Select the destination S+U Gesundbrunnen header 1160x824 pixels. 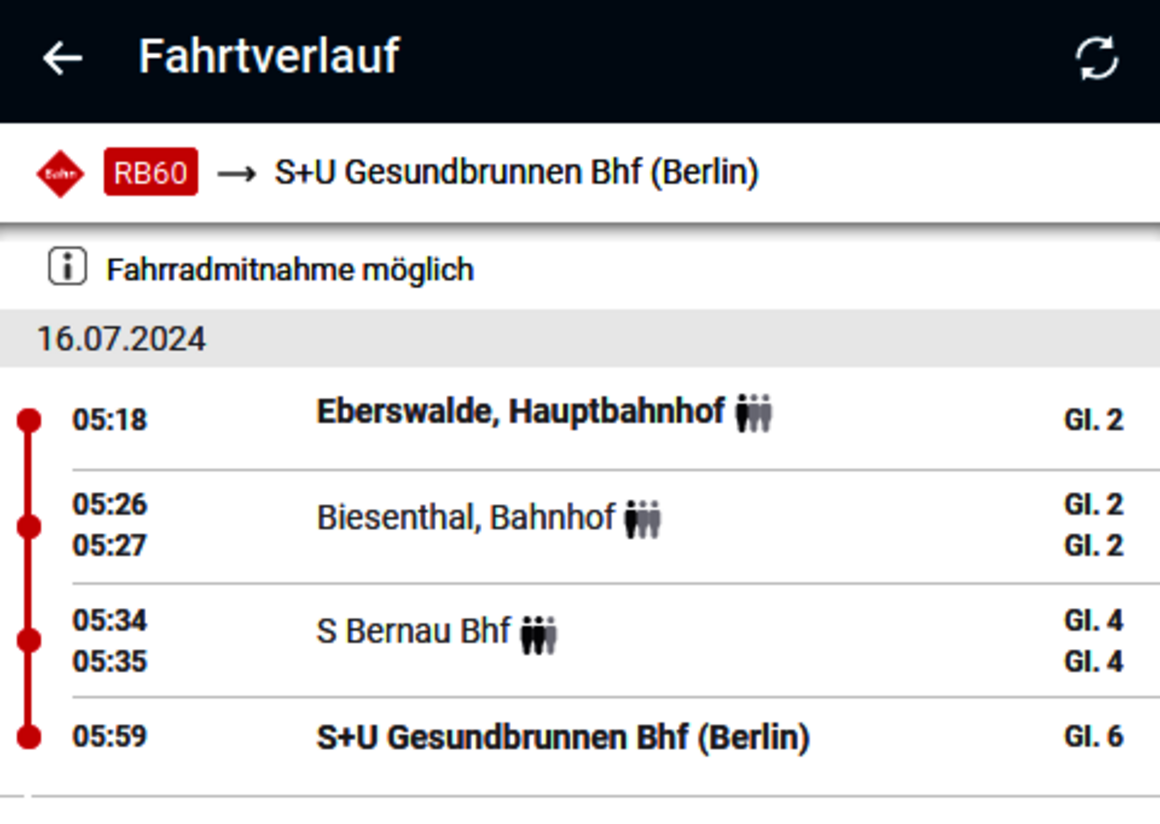pos(516,172)
